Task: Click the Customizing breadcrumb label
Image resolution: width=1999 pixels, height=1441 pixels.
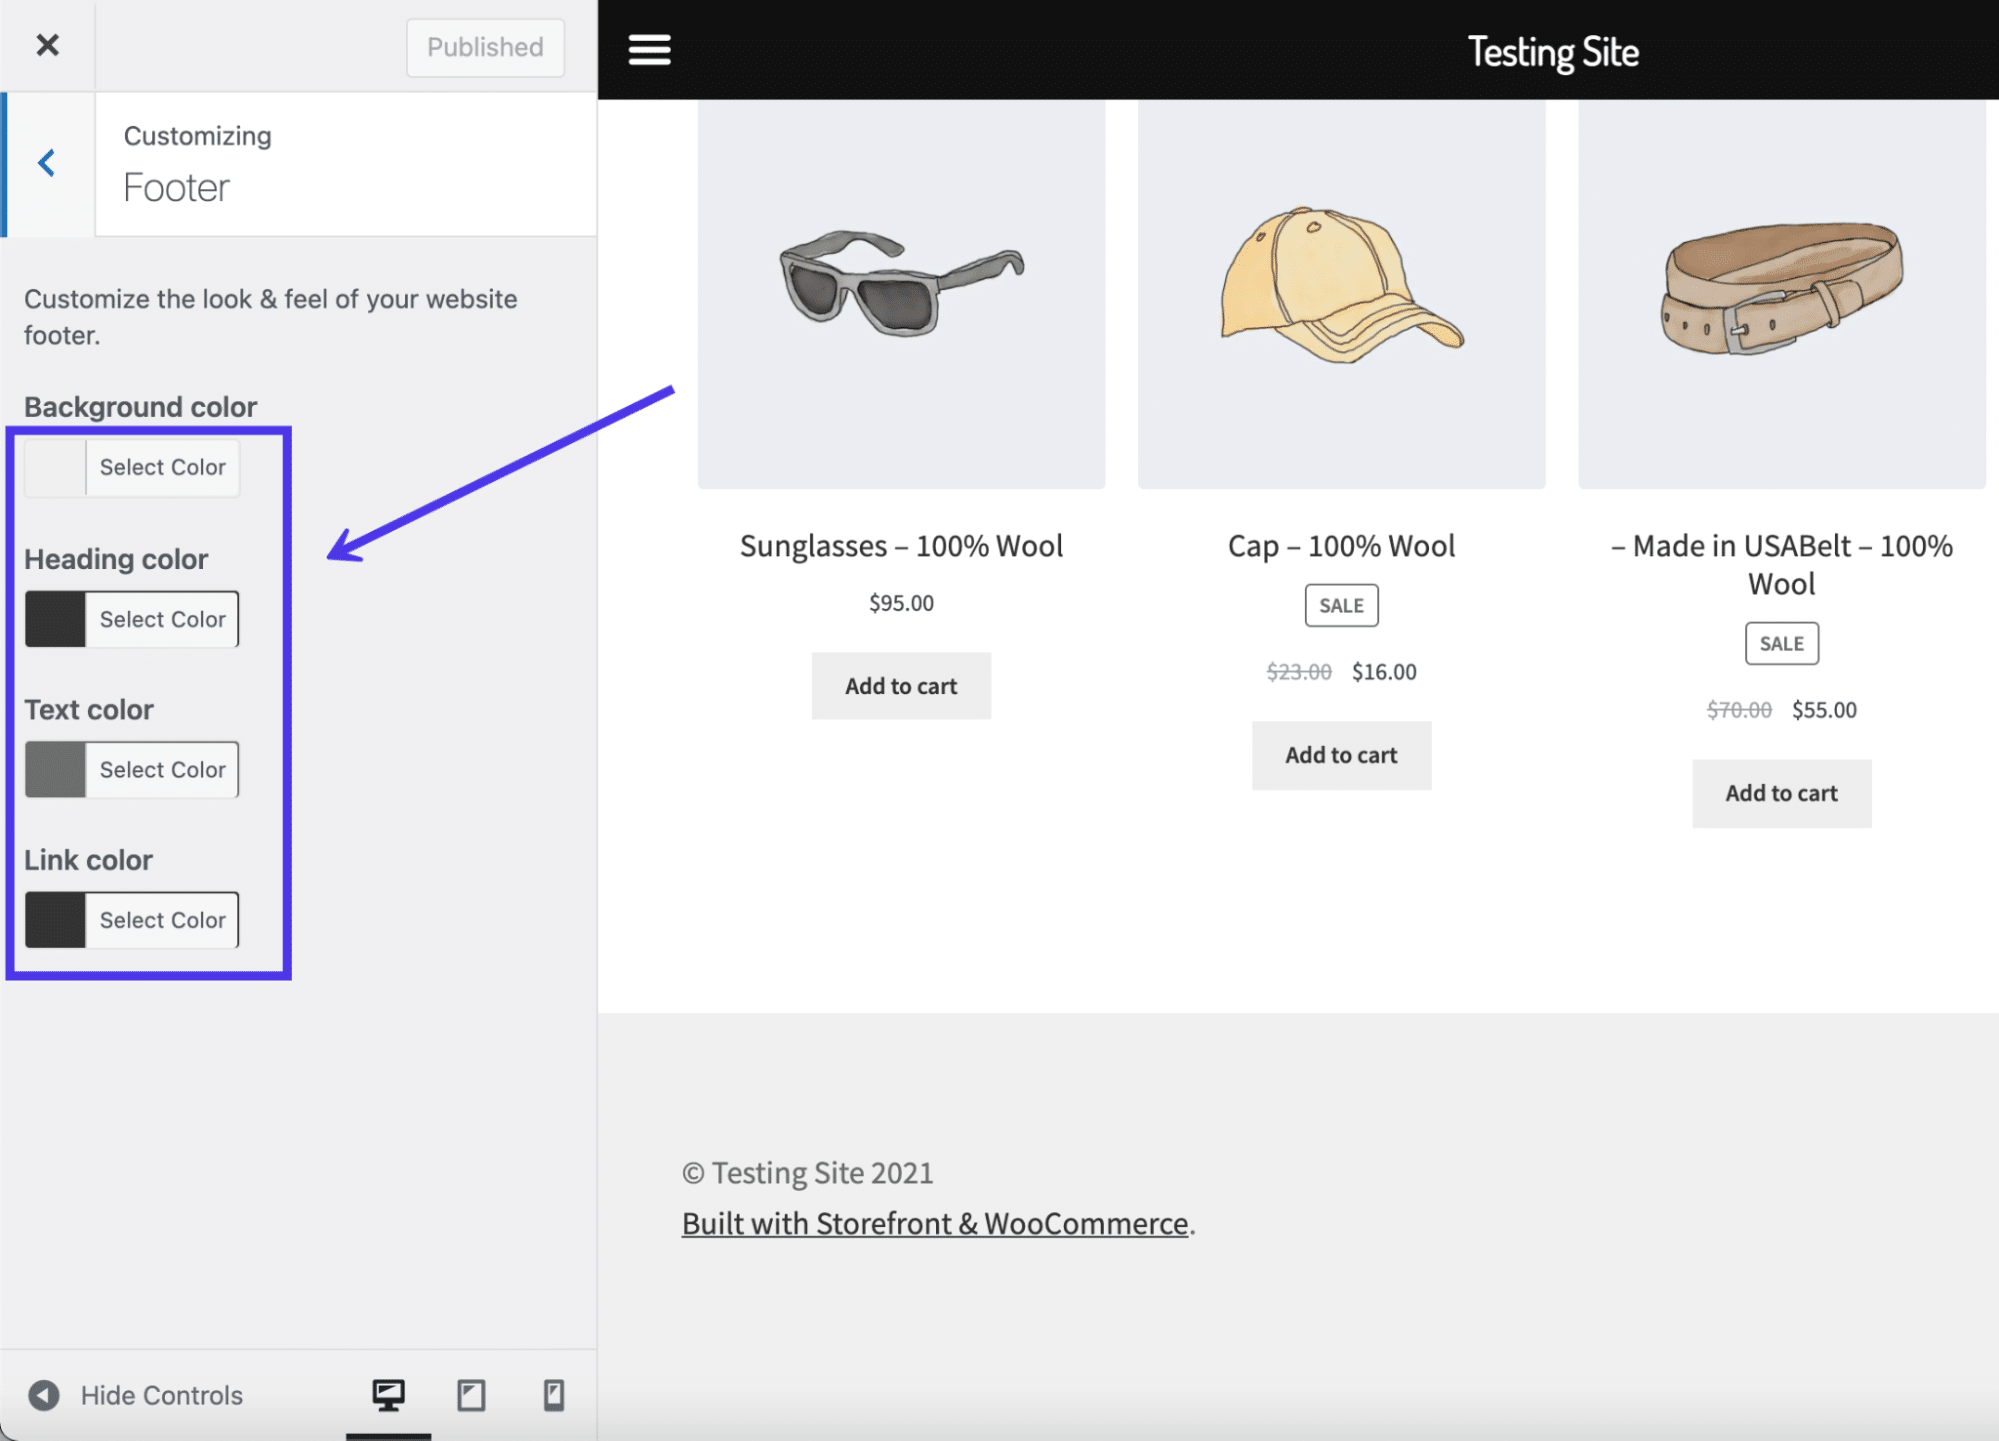Action: point(199,138)
